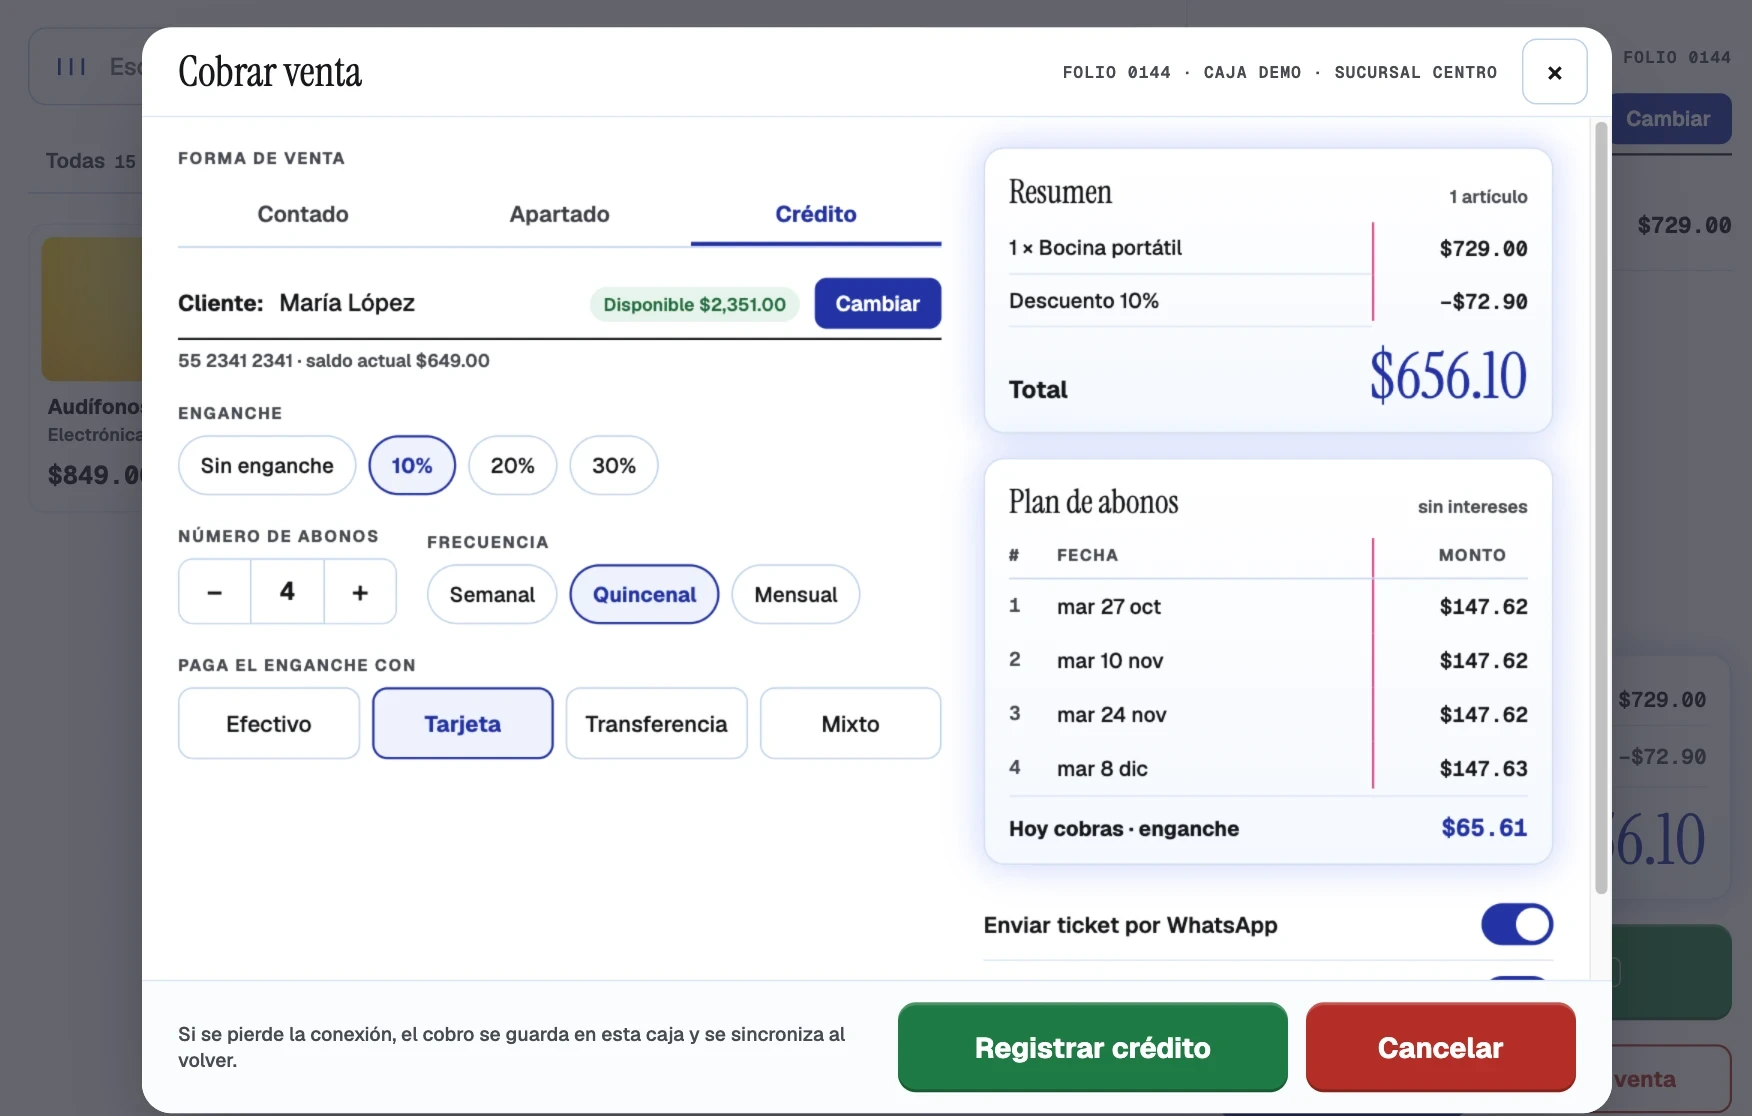1752x1116 pixels.
Task: Click the red Cancelar button
Action: click(x=1440, y=1047)
